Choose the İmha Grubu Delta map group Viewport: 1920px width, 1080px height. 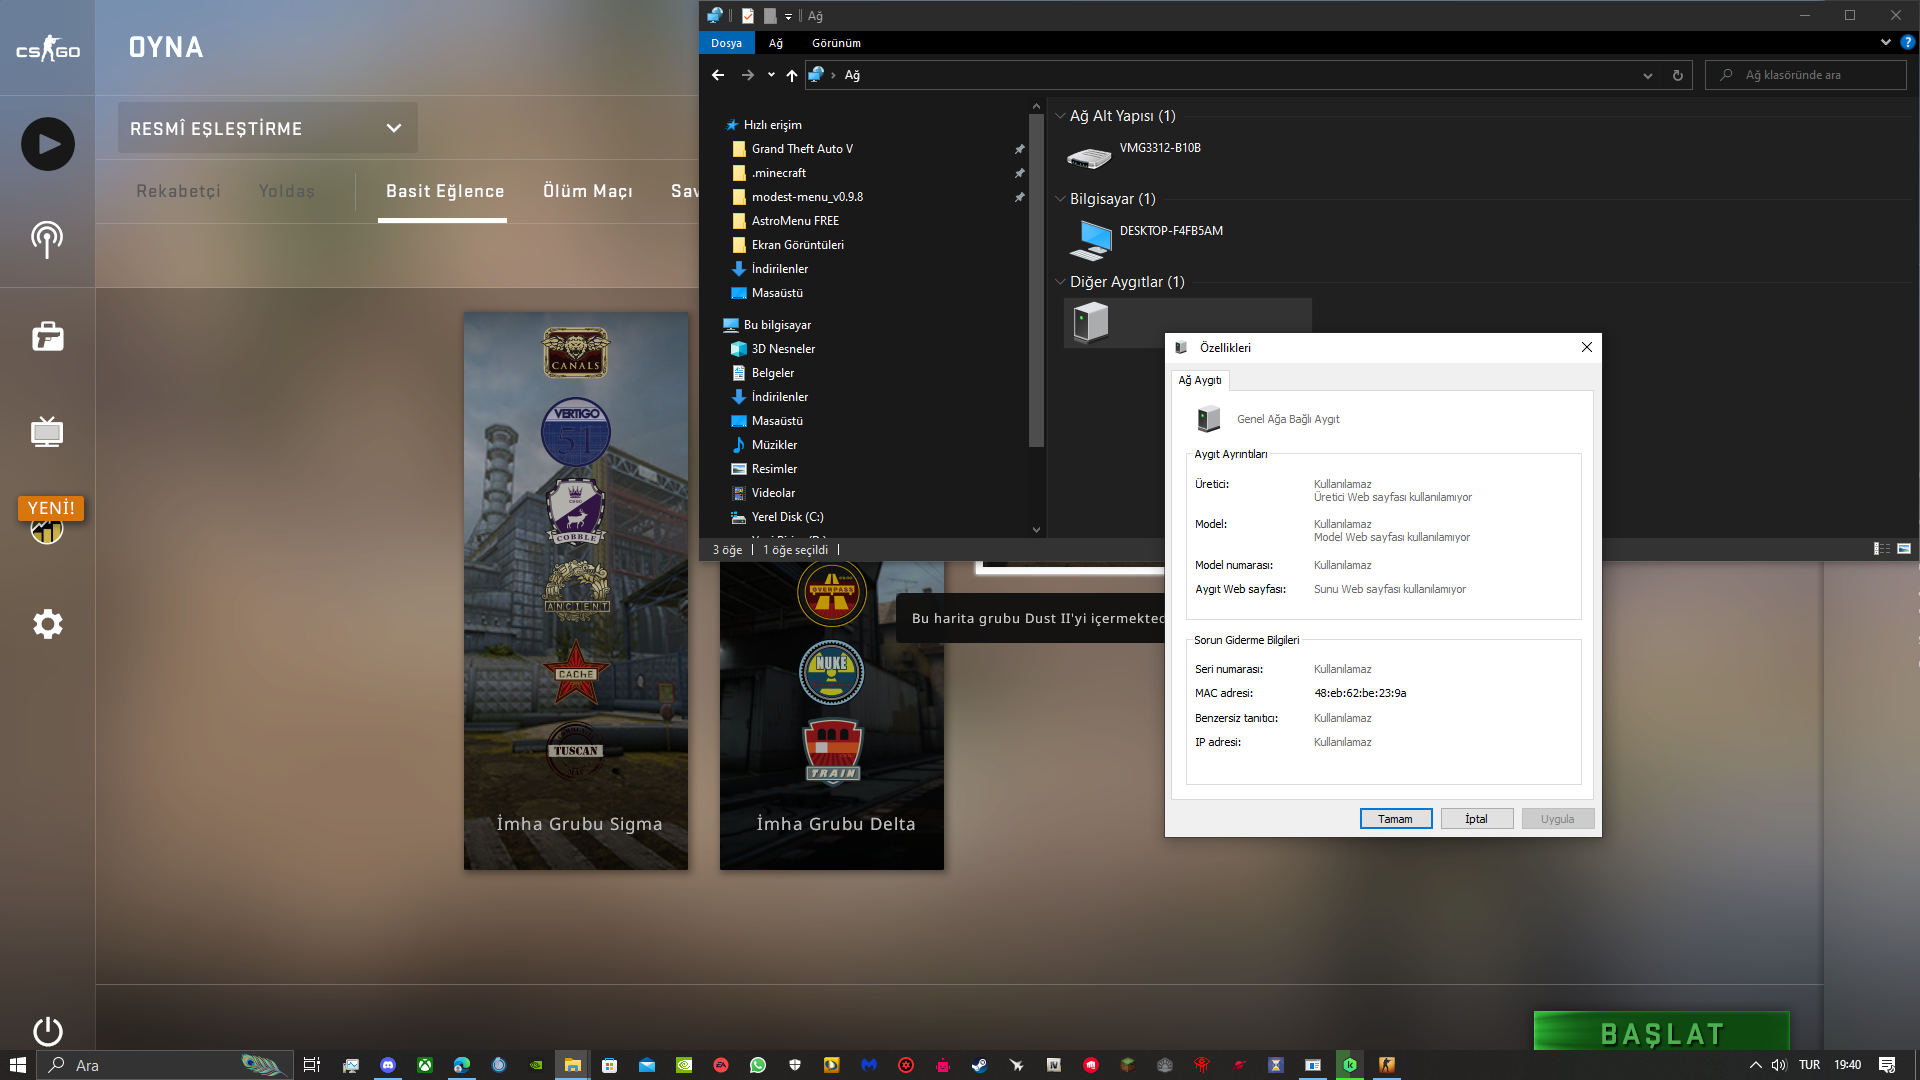click(x=832, y=715)
